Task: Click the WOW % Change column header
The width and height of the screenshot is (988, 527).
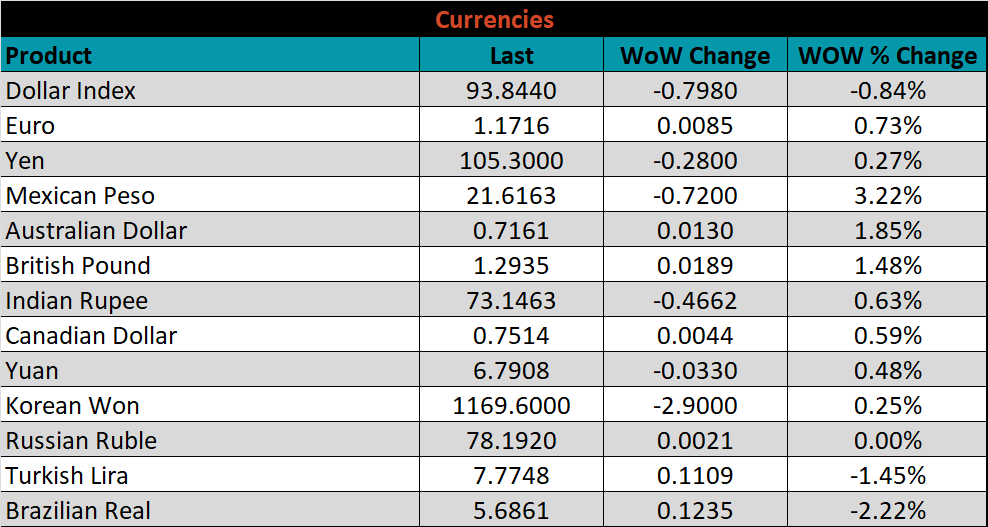Action: (x=887, y=56)
